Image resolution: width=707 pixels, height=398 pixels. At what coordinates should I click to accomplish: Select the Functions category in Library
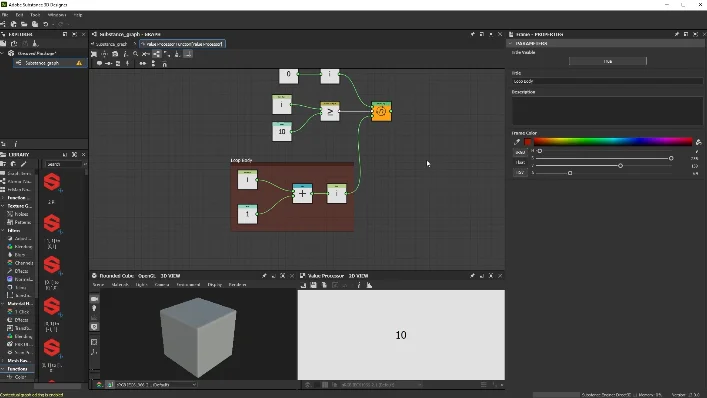tap(17, 369)
